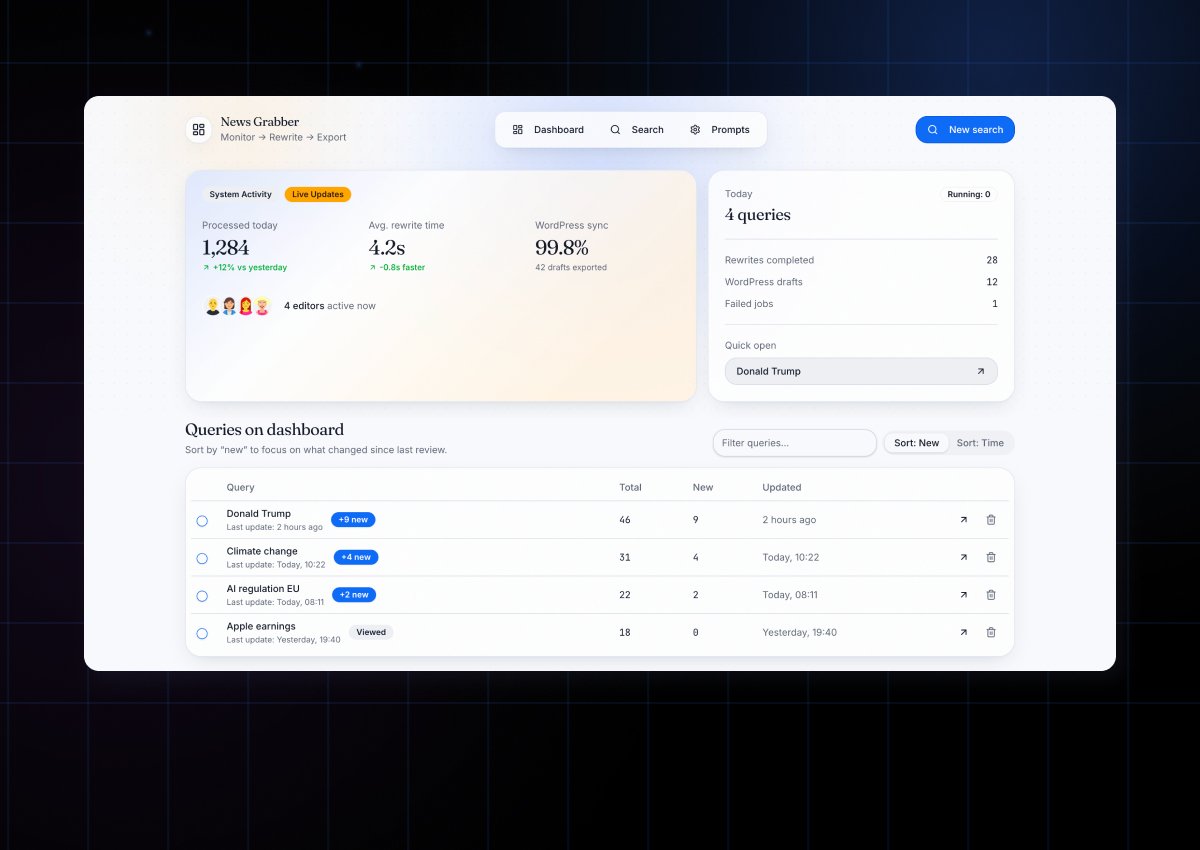Select the Apple earnings row radio button
Screen dimensions: 1200x850
click(x=202, y=634)
